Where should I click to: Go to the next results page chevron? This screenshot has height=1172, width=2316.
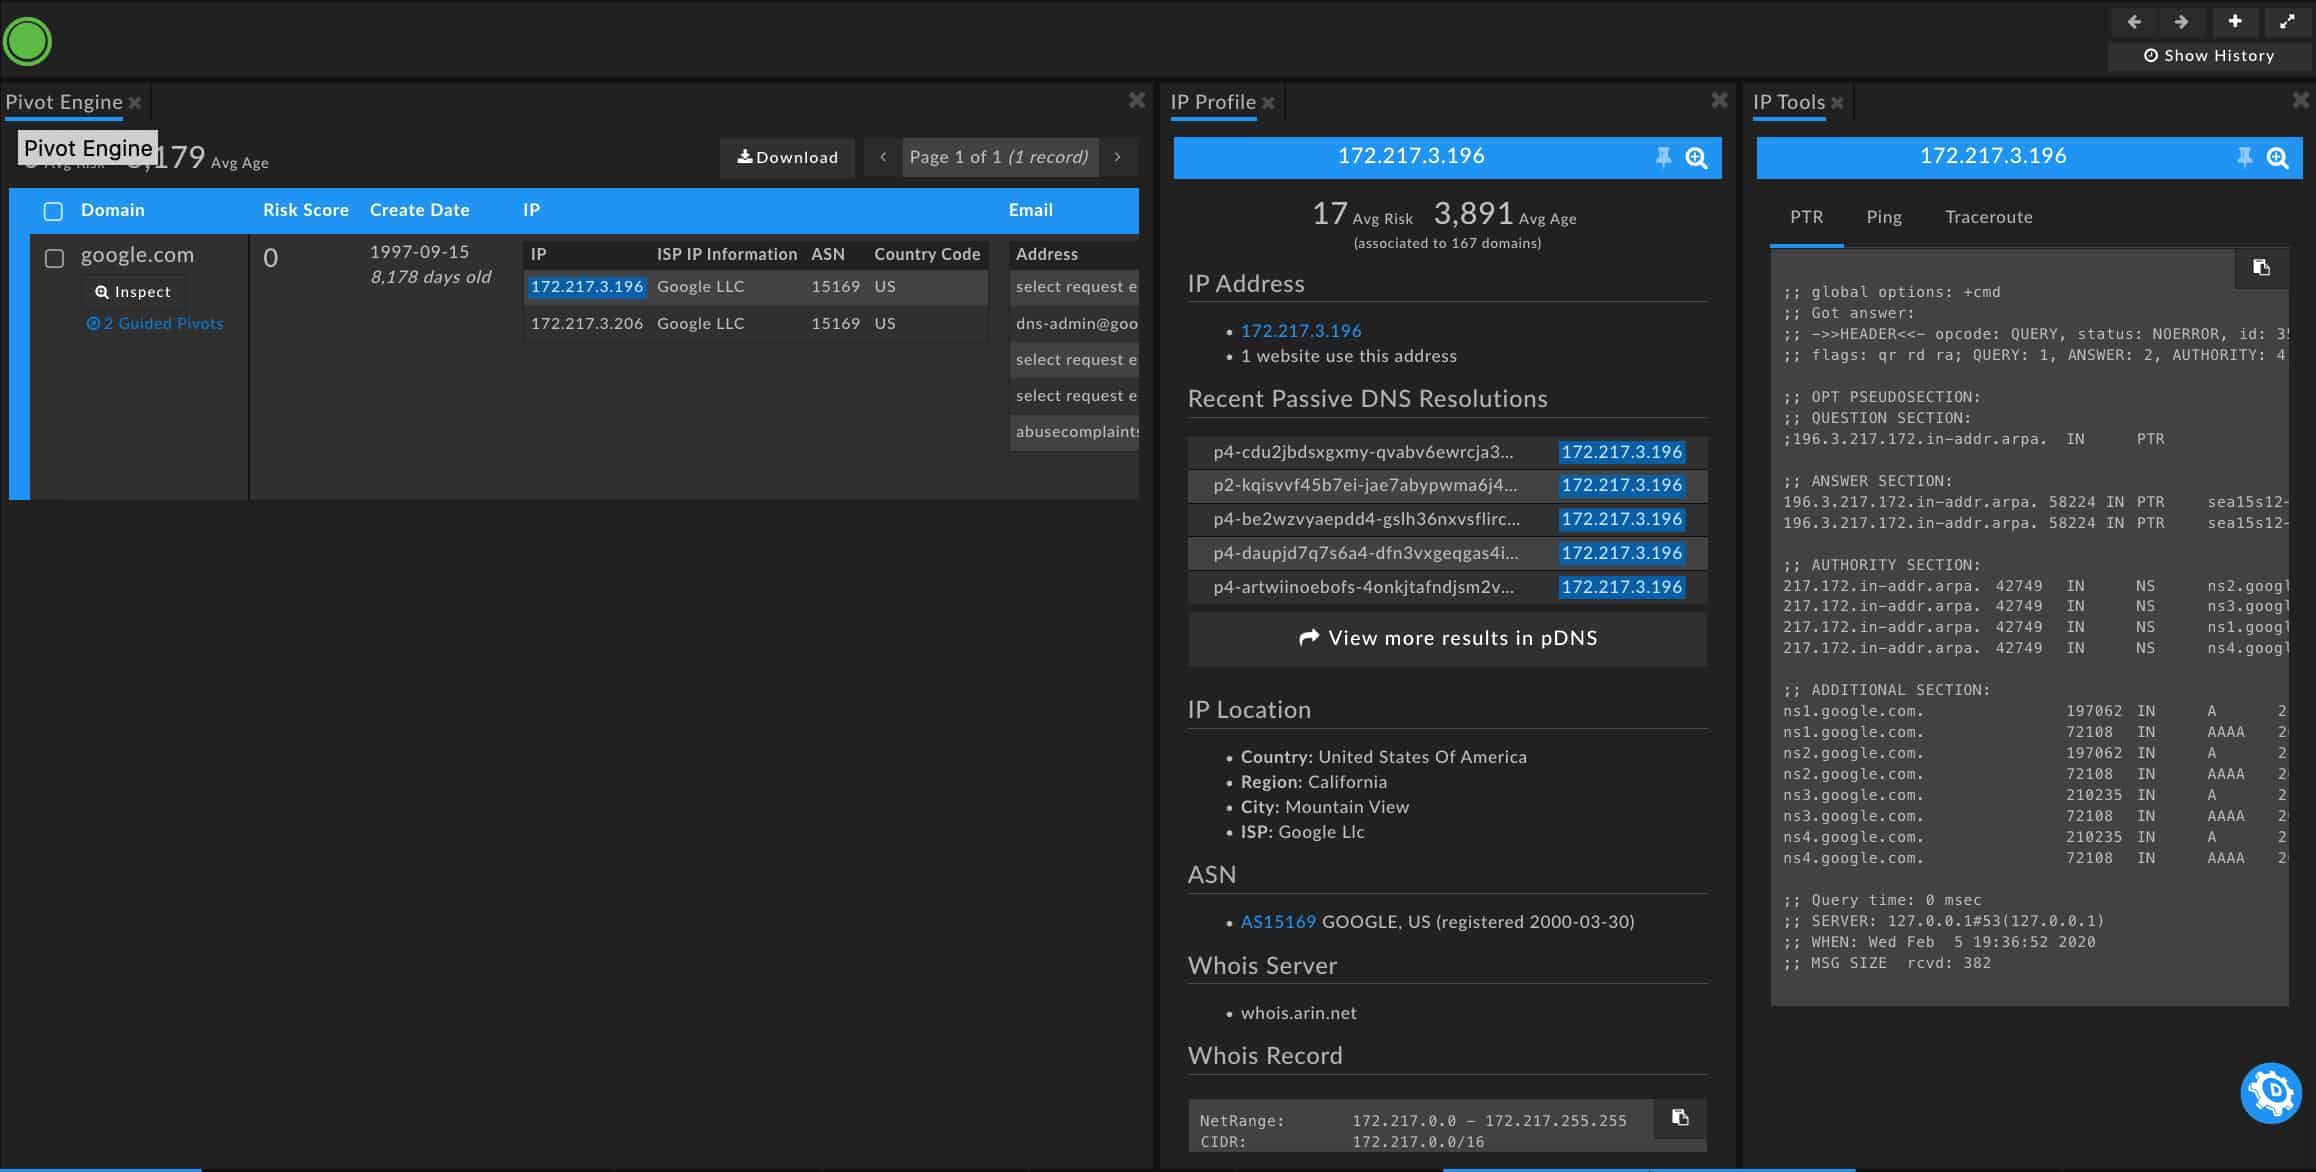1118,157
